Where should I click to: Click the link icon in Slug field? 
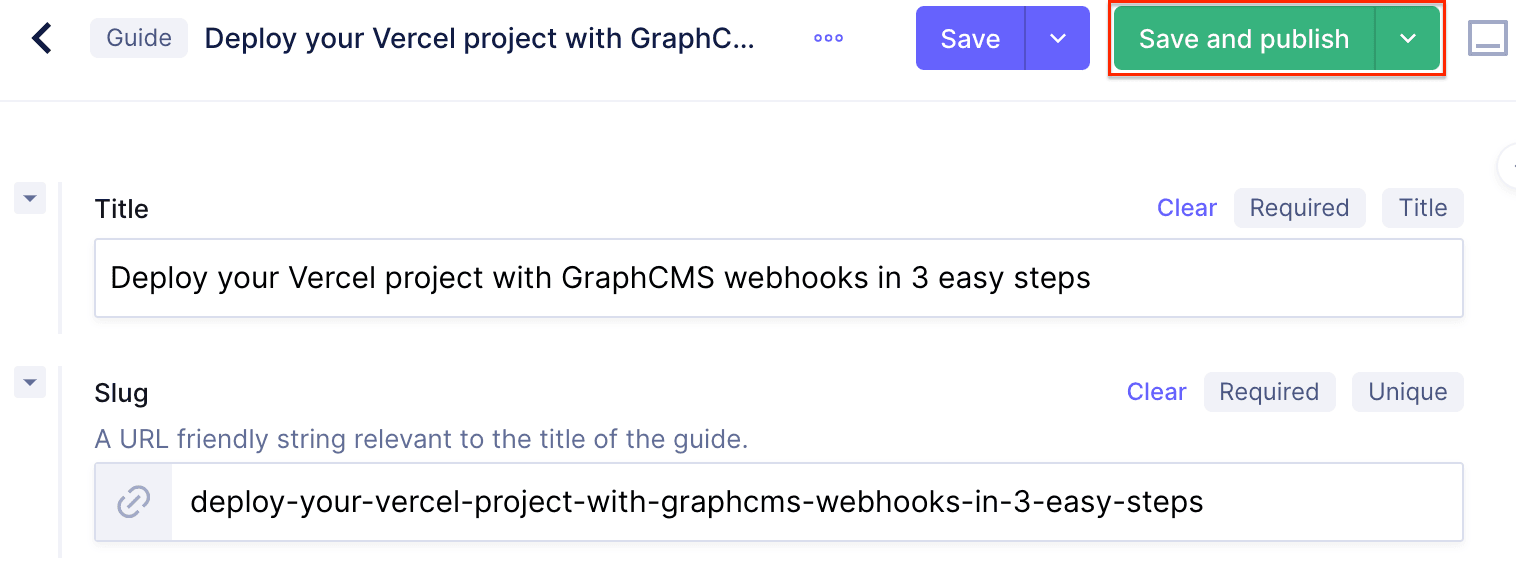pos(134,502)
